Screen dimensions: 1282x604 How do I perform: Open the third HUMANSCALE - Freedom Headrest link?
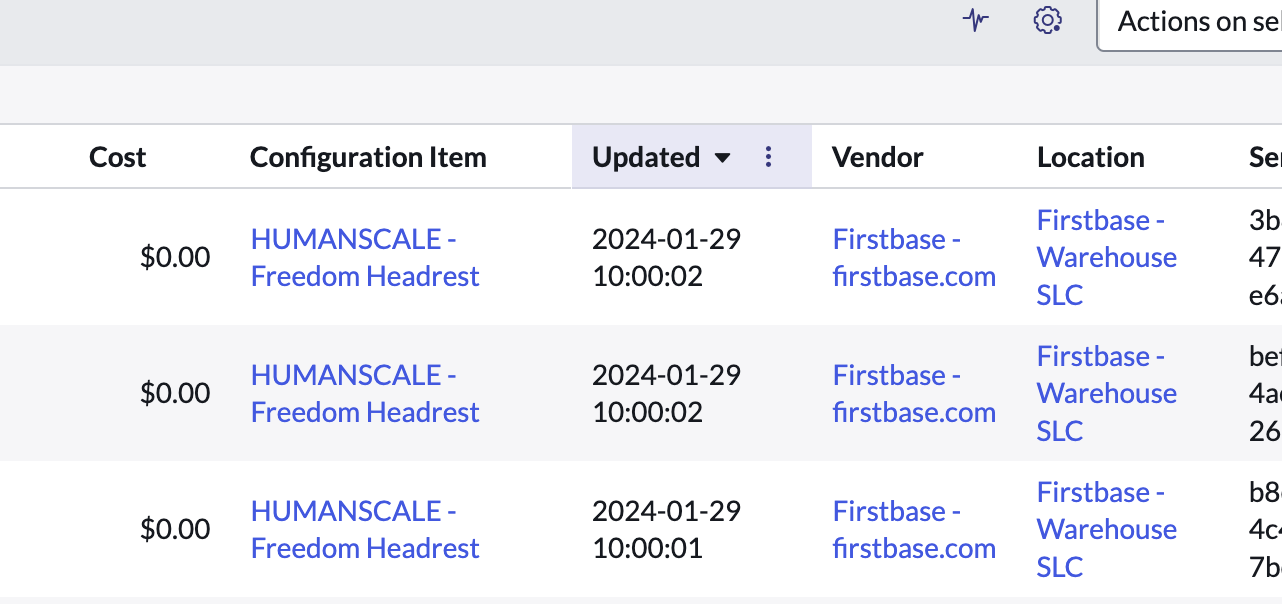click(x=365, y=529)
